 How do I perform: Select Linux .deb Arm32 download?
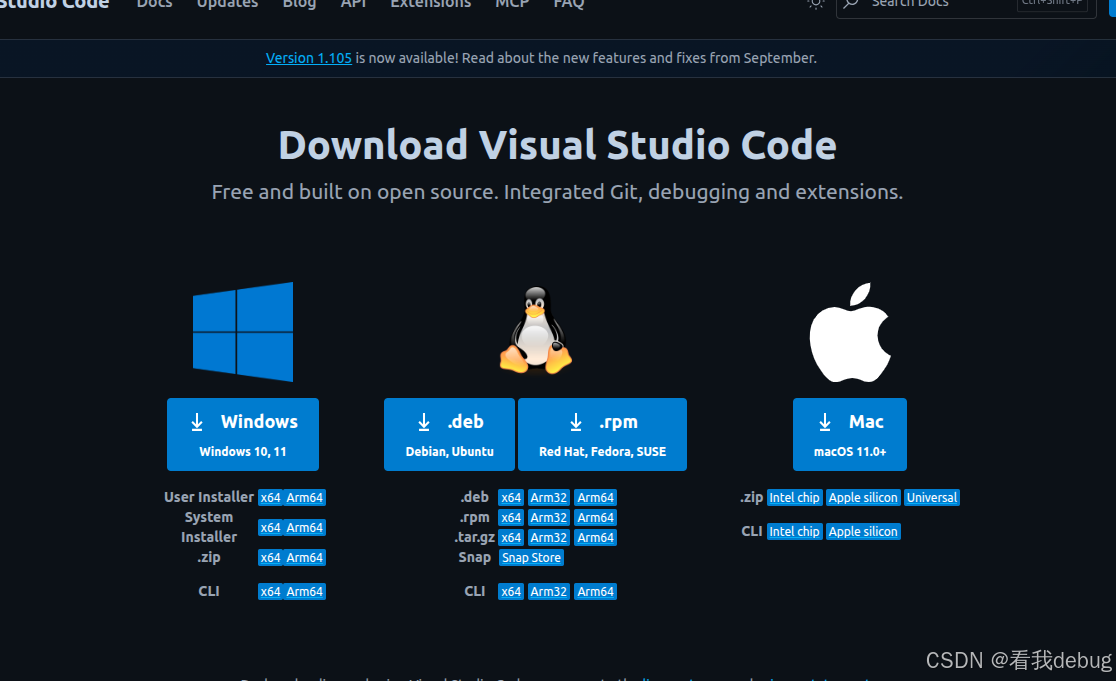tap(549, 497)
